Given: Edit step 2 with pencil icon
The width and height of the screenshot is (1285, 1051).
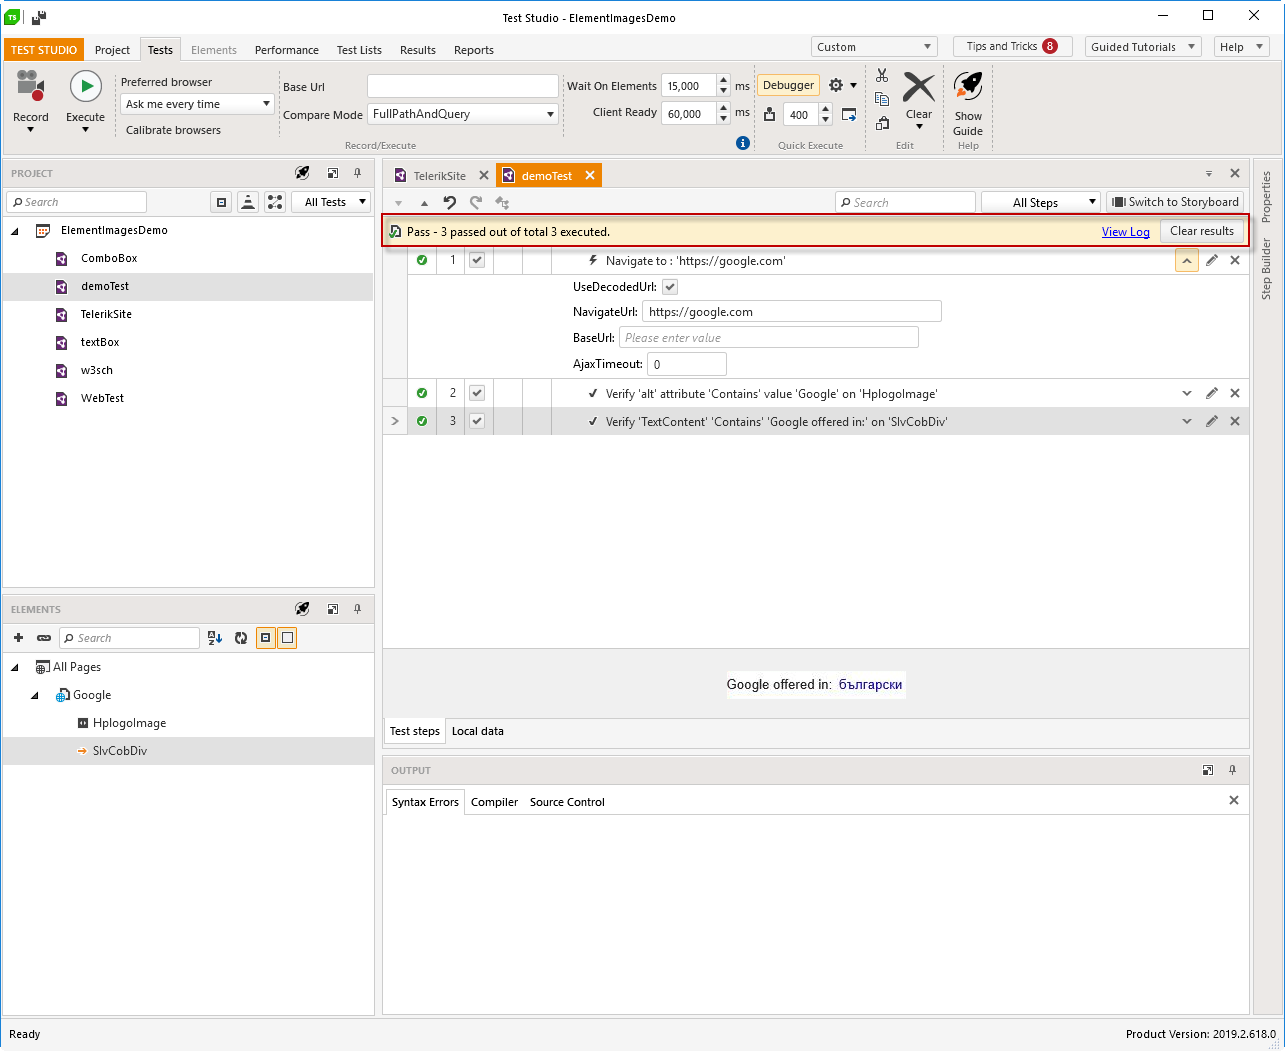Looking at the screenshot, I should pyautogui.click(x=1212, y=393).
